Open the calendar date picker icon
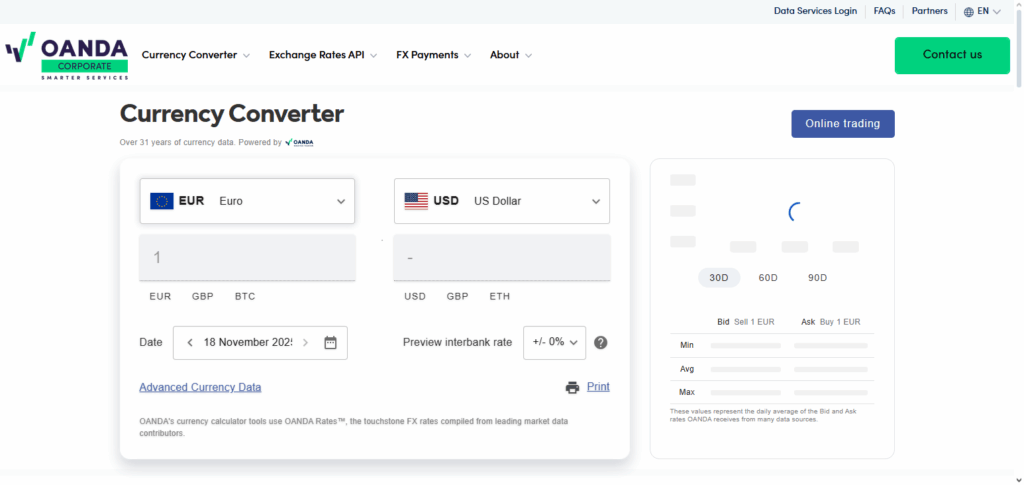 coord(331,342)
